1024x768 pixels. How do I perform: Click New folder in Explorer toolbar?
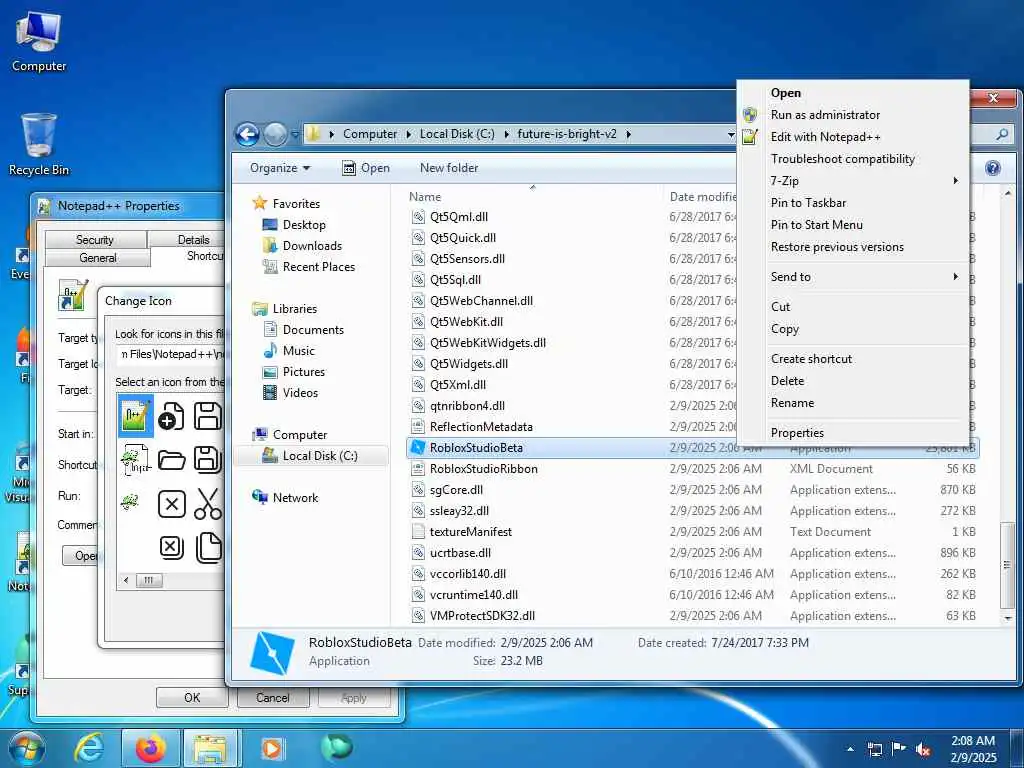click(x=449, y=168)
